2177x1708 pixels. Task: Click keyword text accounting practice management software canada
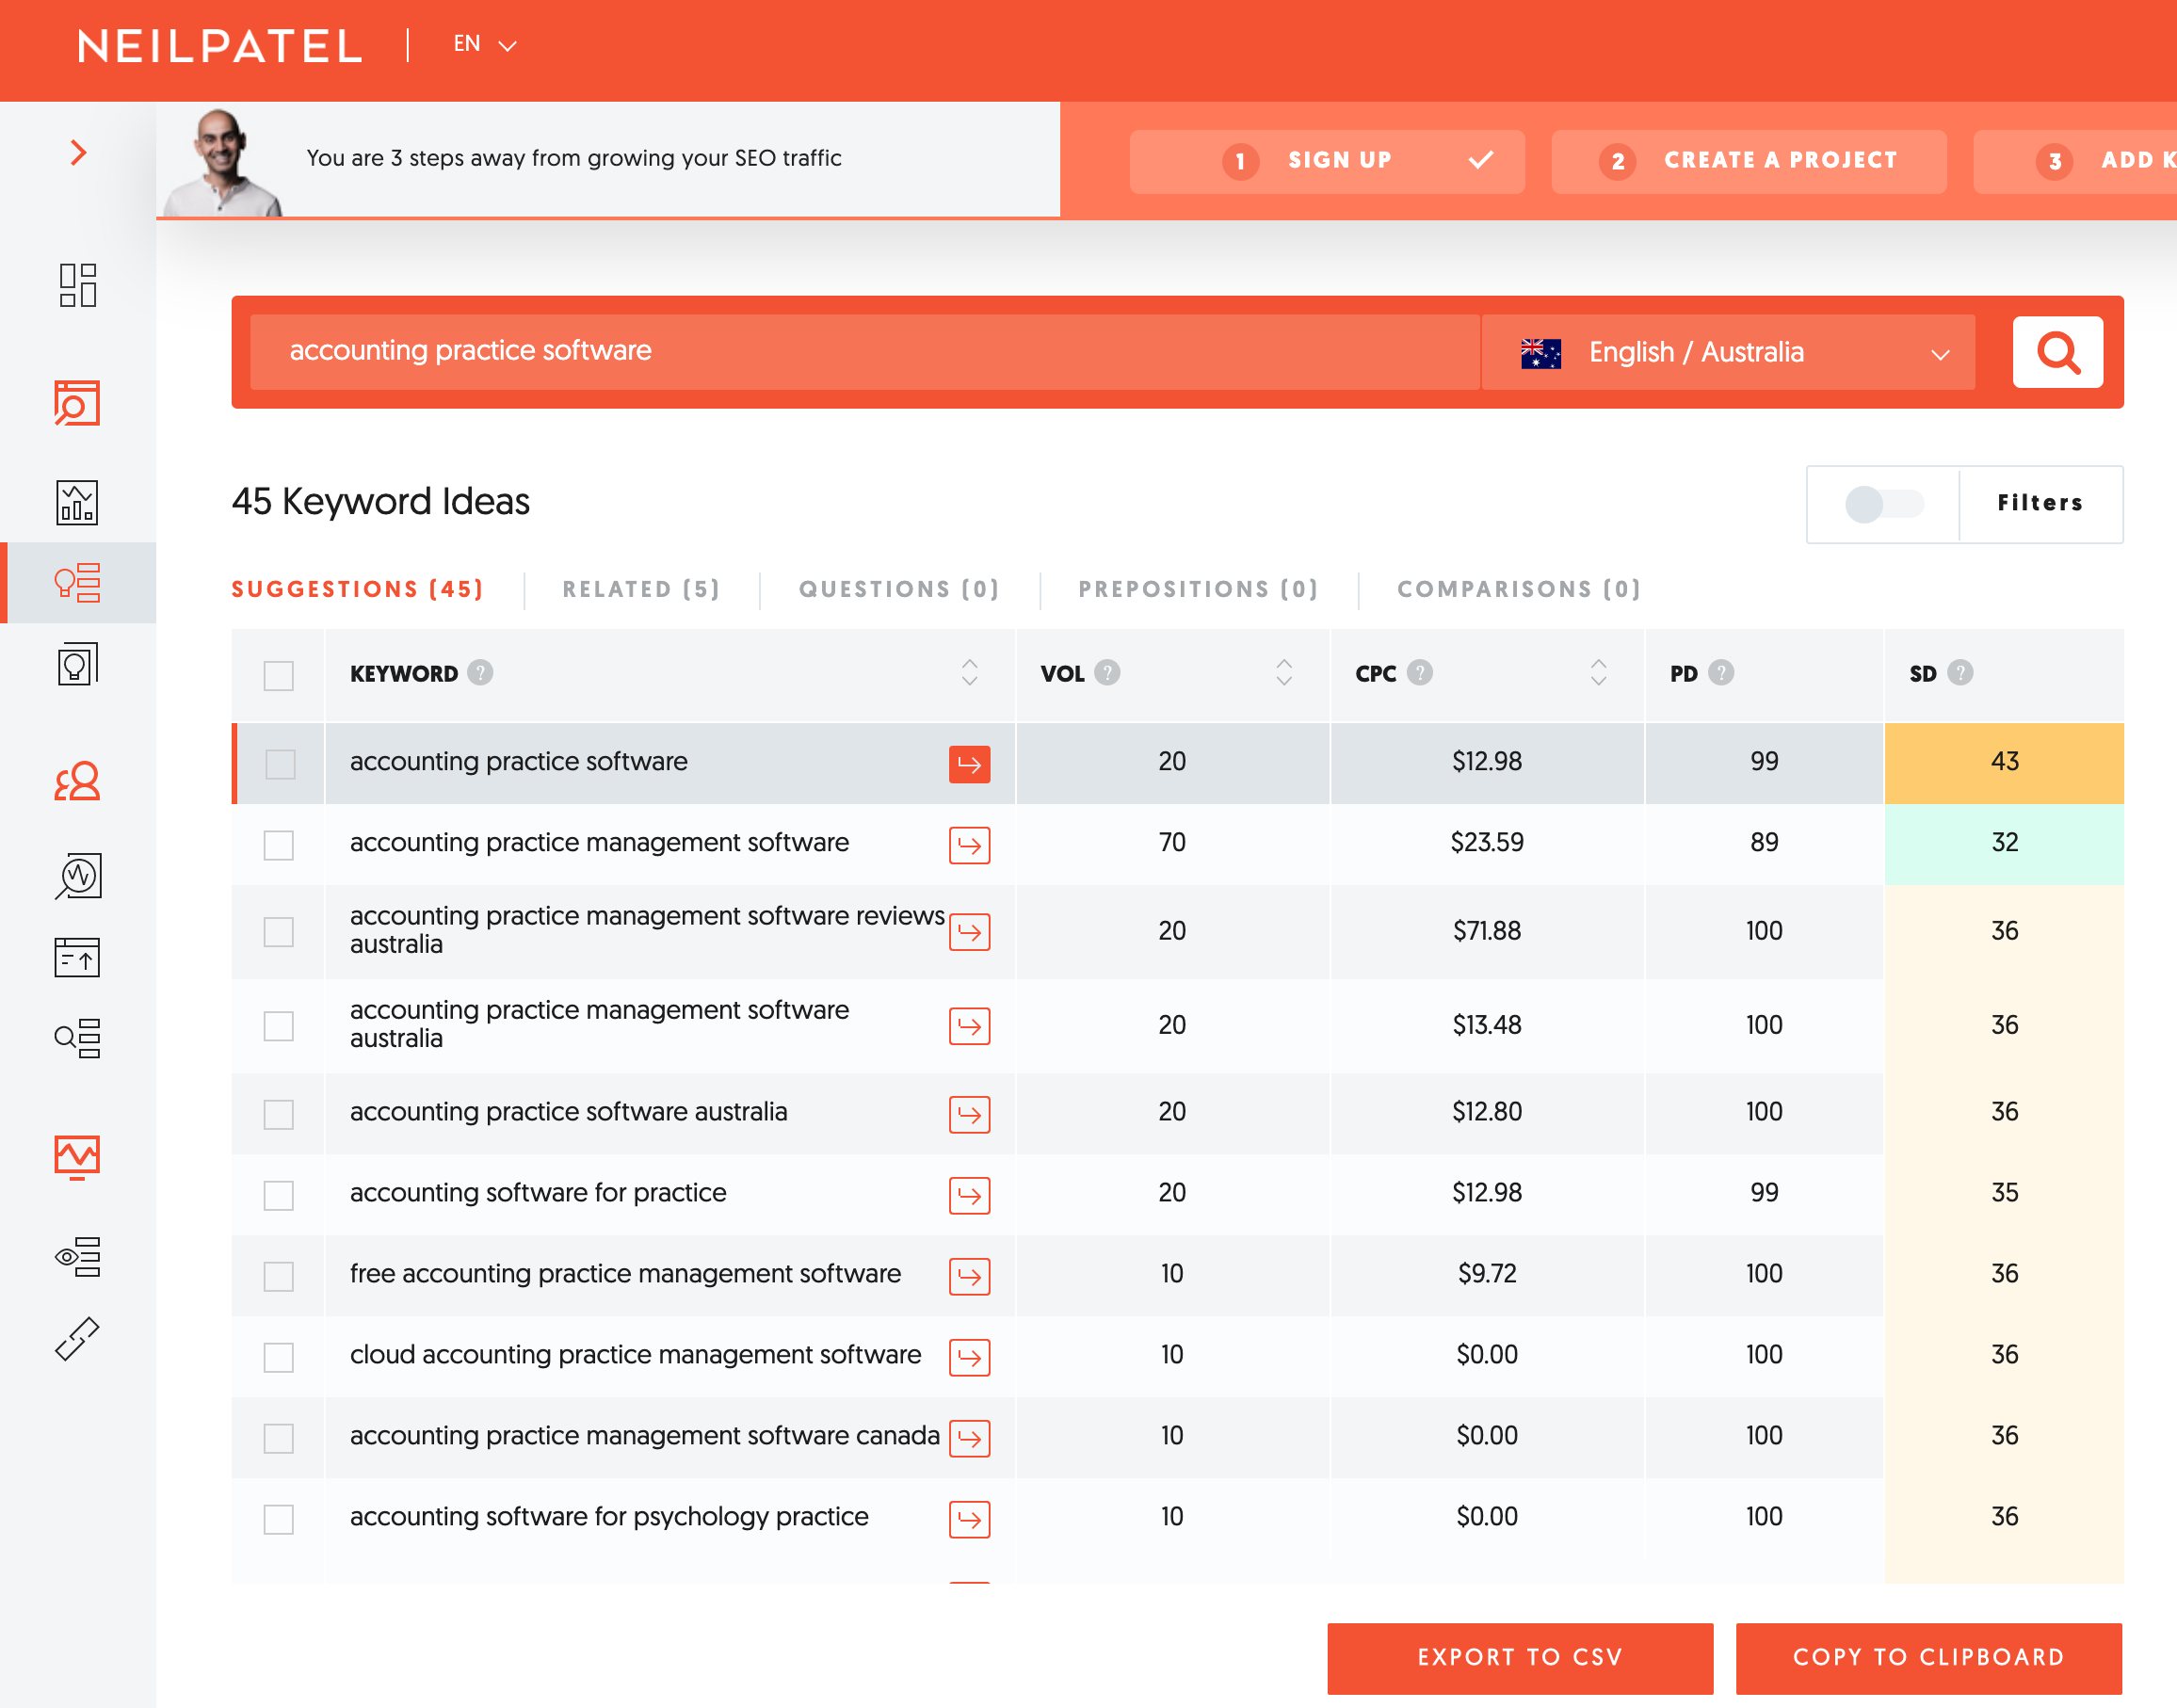coord(645,1436)
